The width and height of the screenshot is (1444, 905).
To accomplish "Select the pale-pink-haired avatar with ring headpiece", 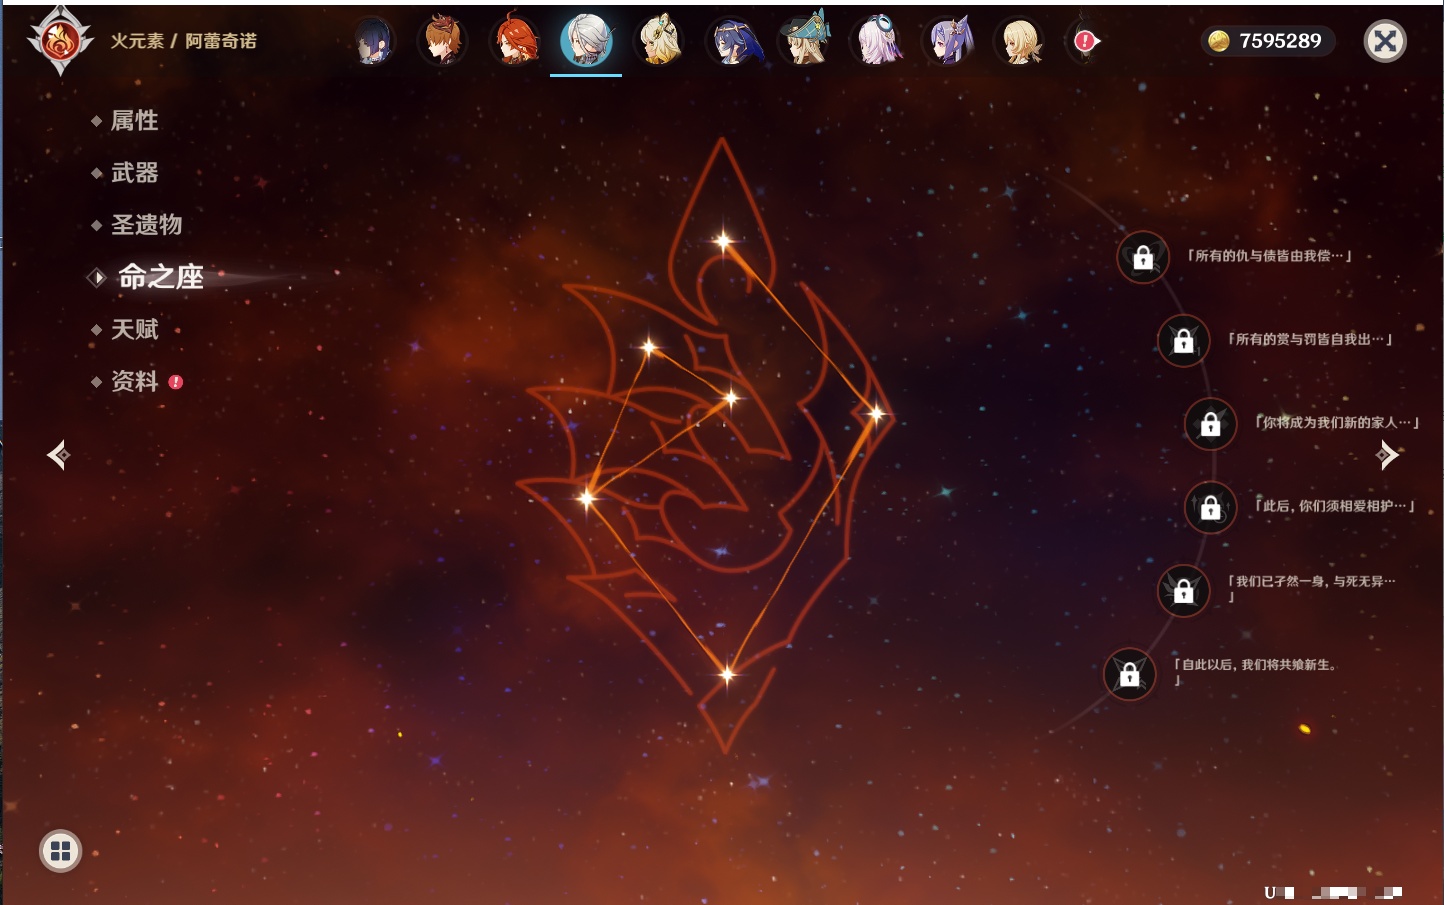I will (877, 41).
